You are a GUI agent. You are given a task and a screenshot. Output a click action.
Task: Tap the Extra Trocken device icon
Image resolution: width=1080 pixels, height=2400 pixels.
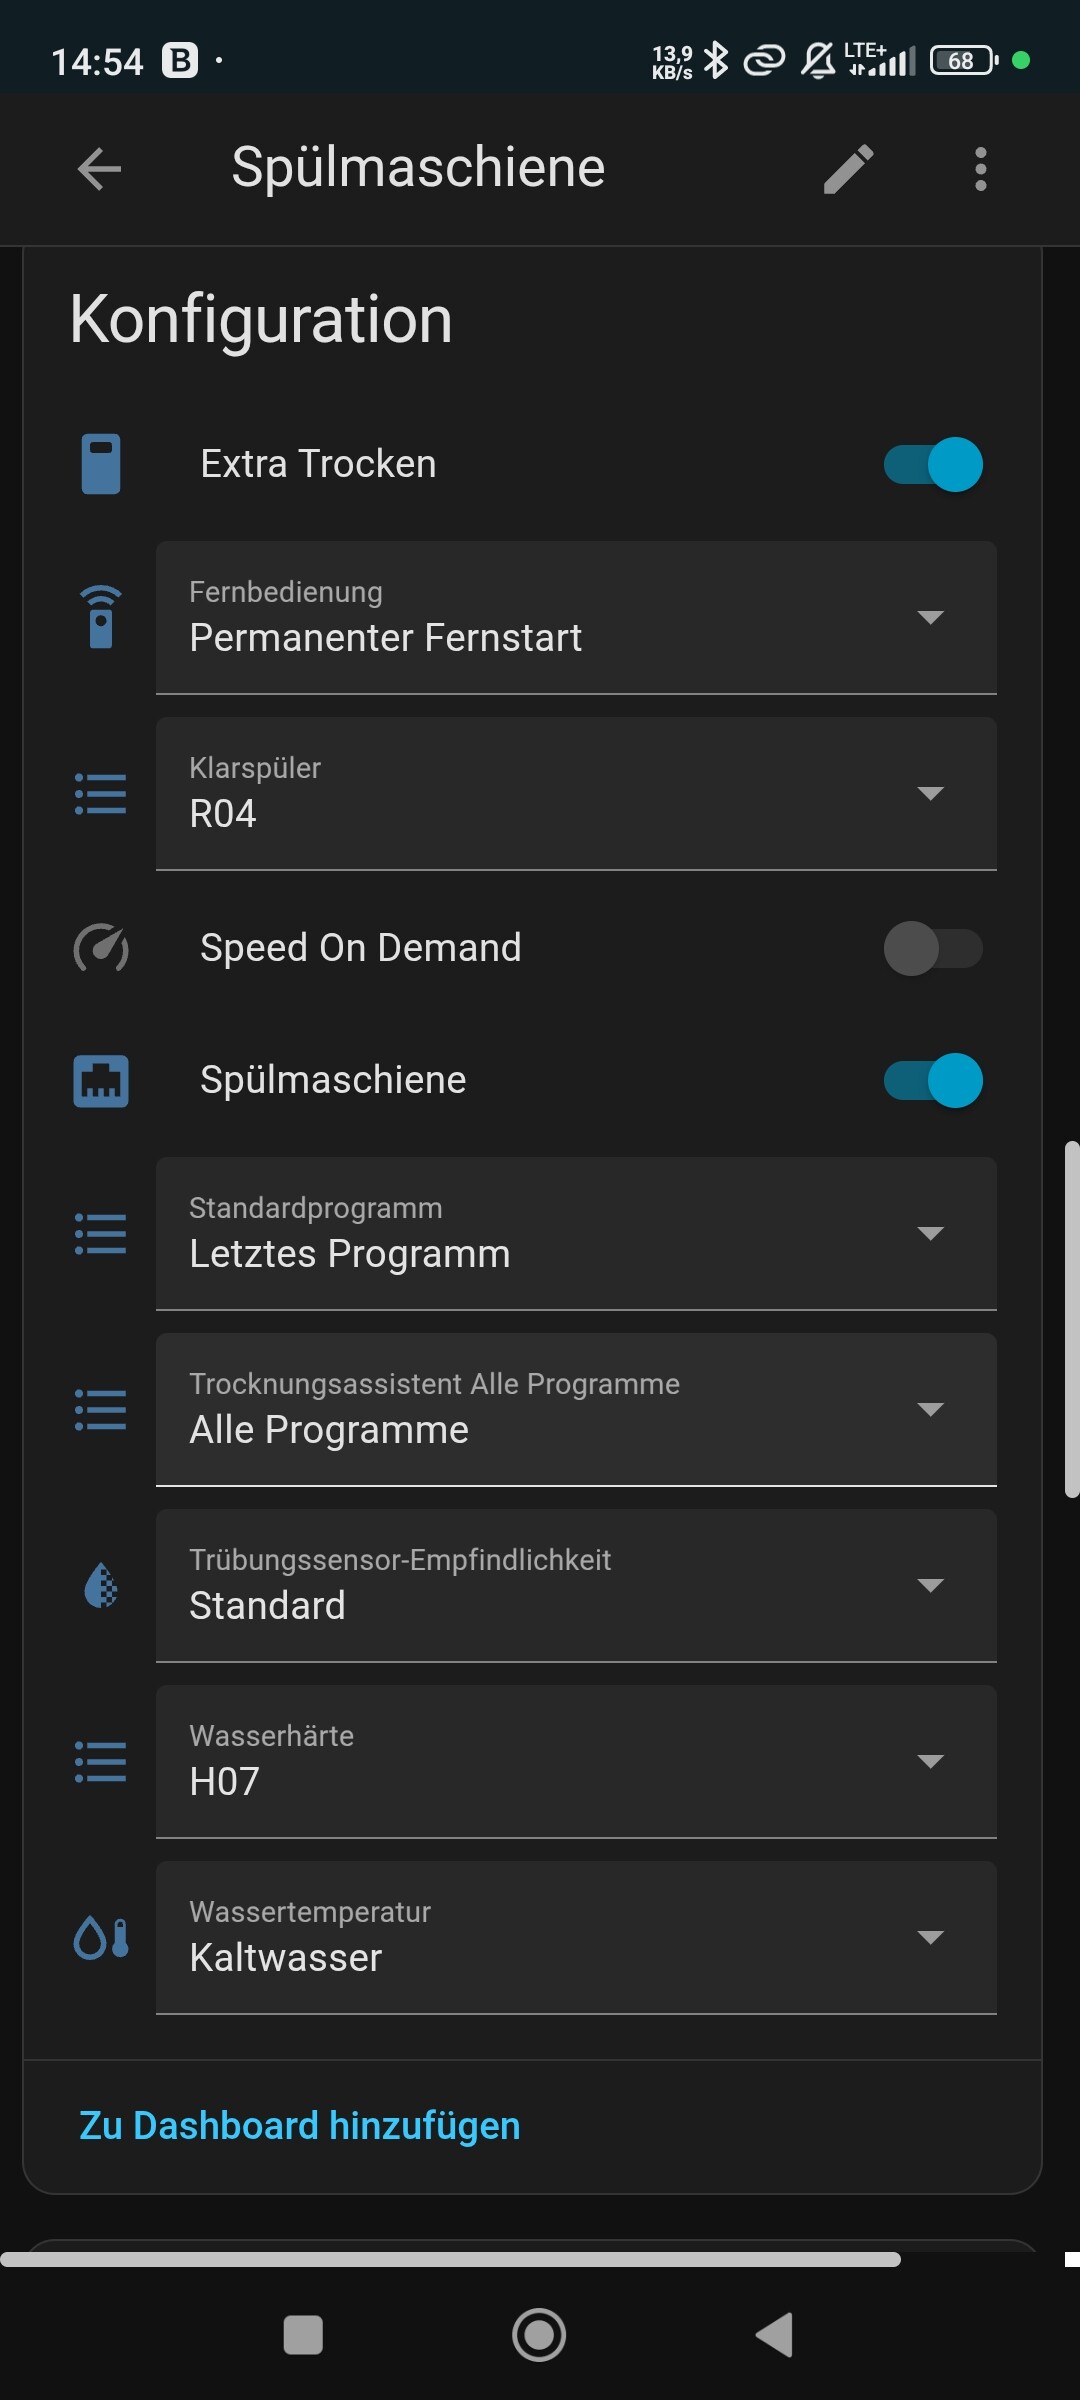[x=101, y=464]
